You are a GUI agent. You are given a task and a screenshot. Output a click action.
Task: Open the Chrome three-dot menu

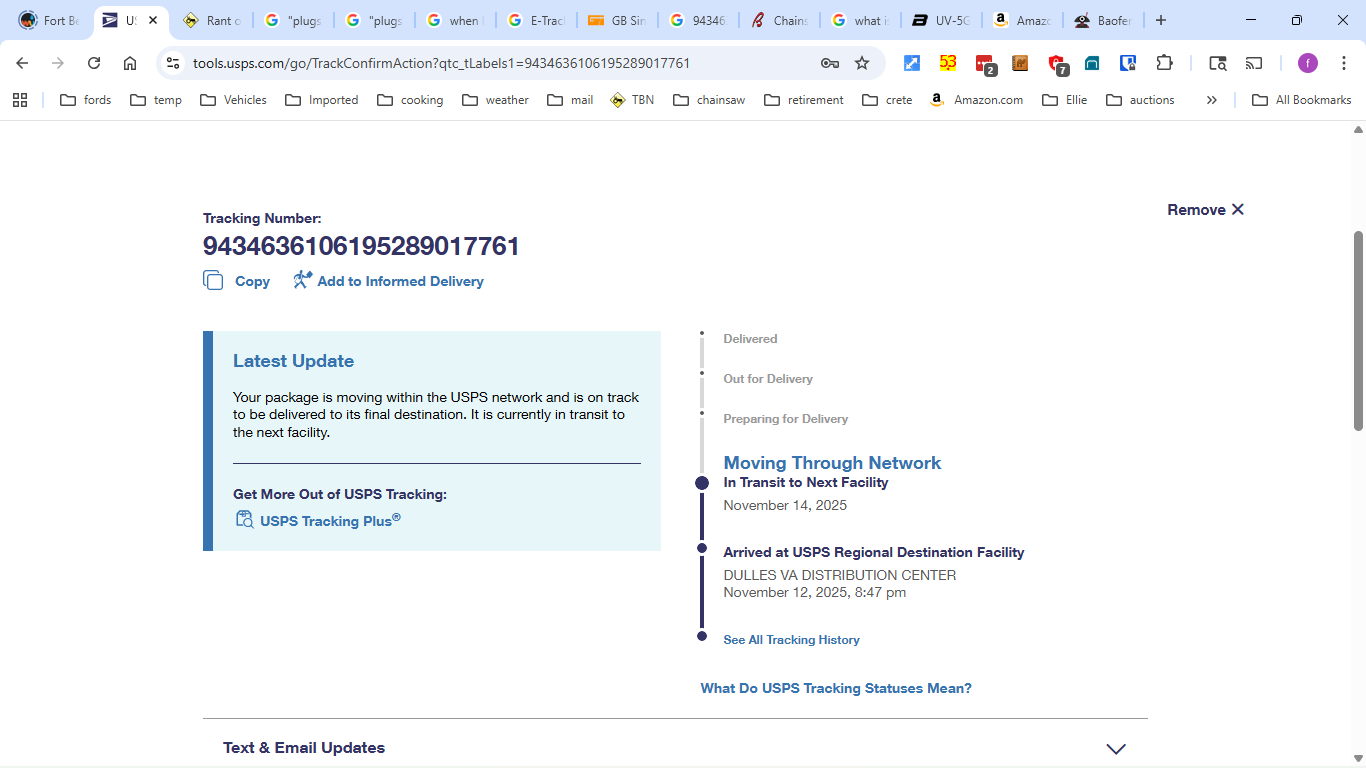pos(1344,63)
